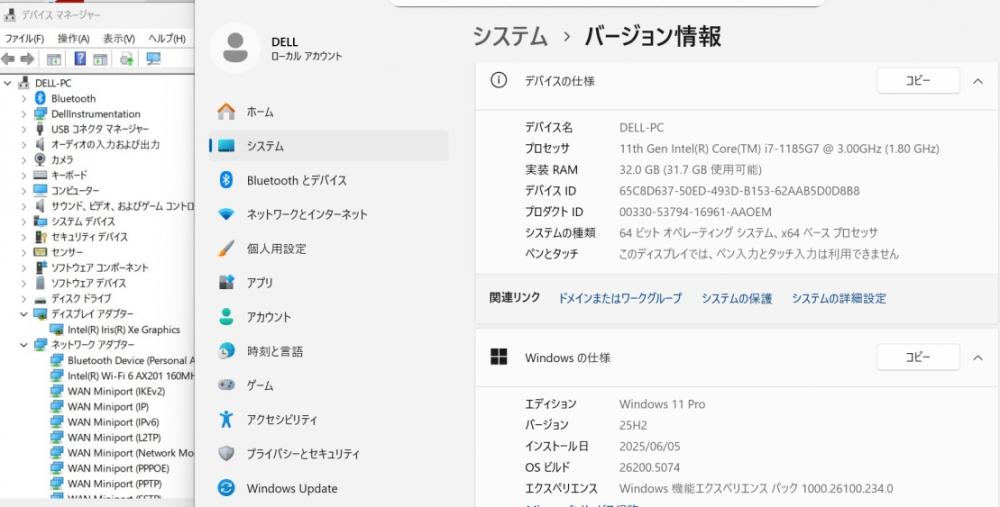The image size is (1000, 507).
Task: Collapse the ネットワーク アダプター tree node
Action: 24,344
